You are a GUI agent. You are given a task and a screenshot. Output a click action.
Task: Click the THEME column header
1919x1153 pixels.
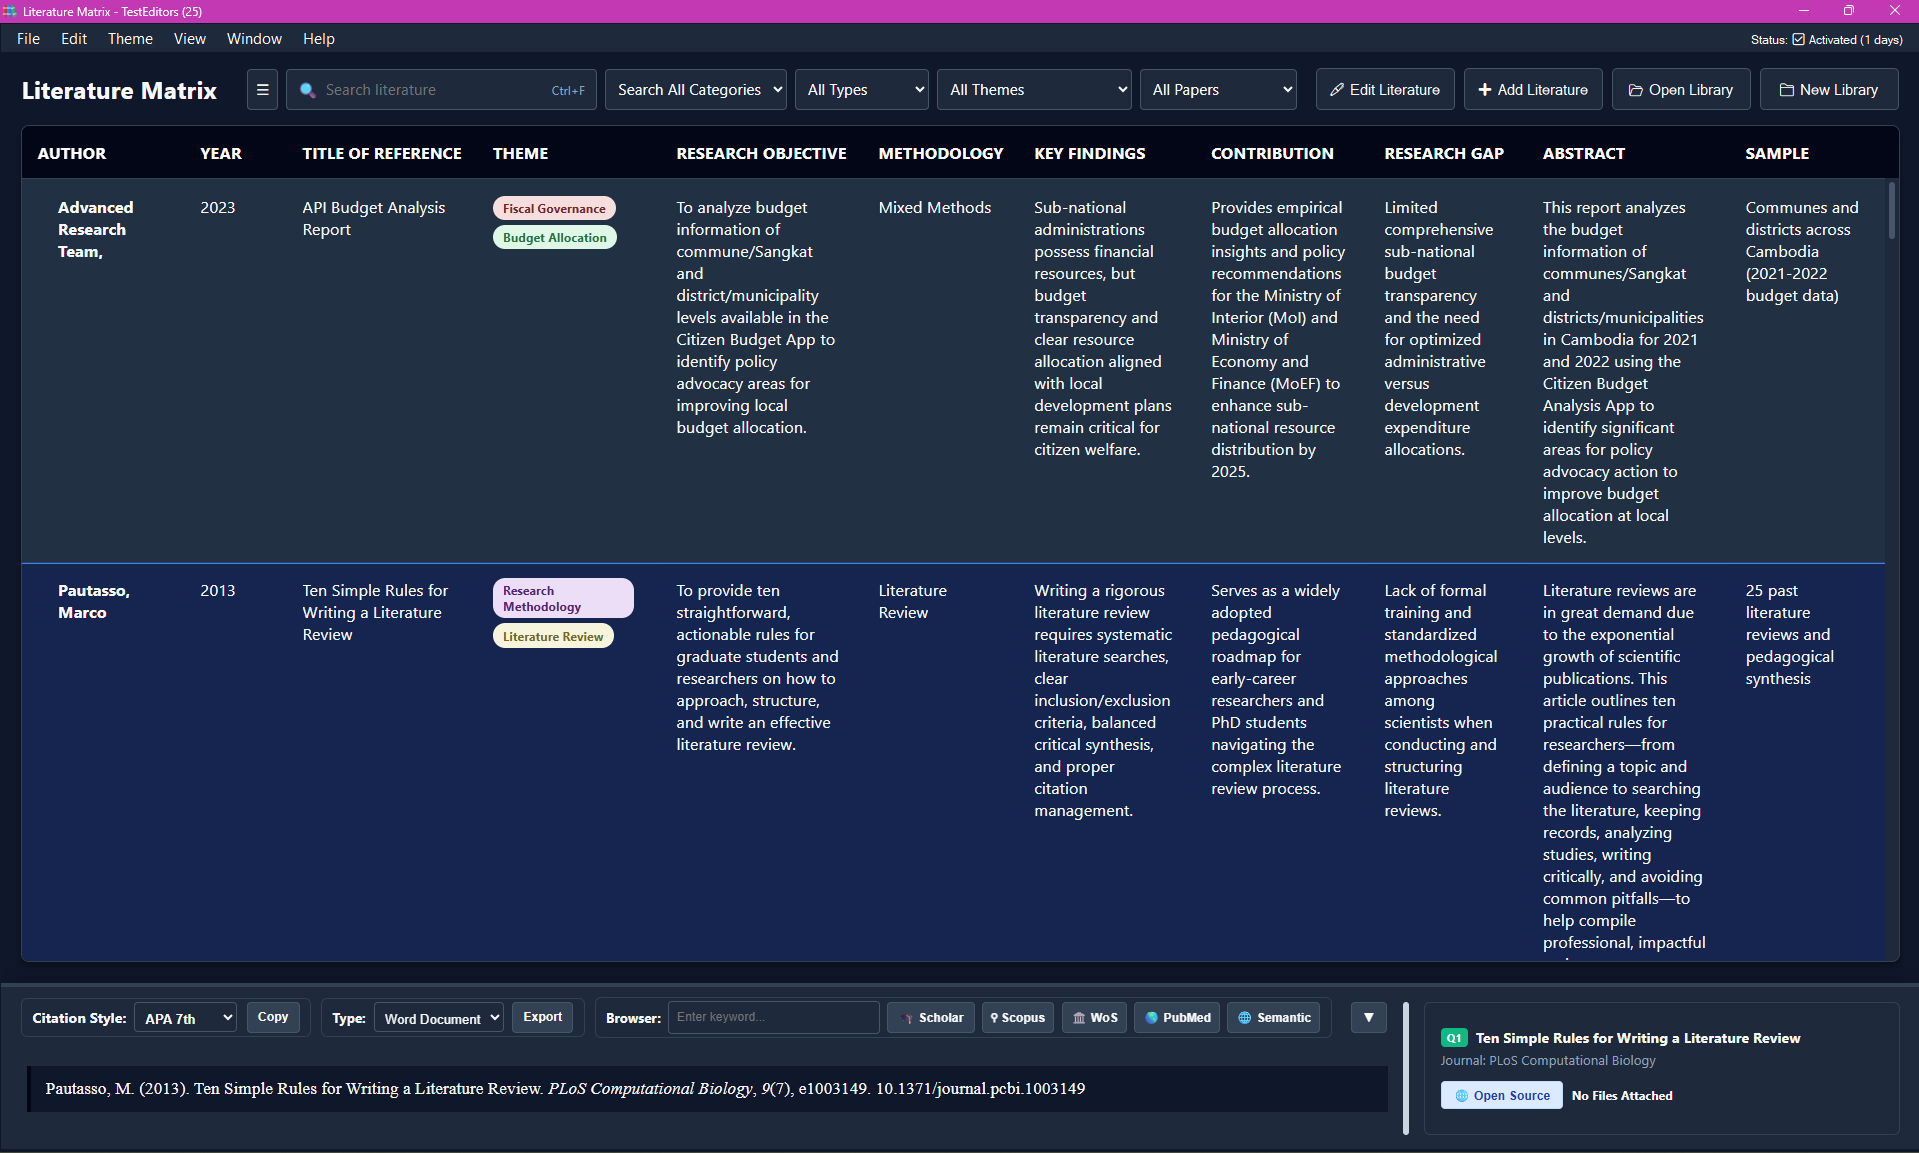[x=521, y=153]
